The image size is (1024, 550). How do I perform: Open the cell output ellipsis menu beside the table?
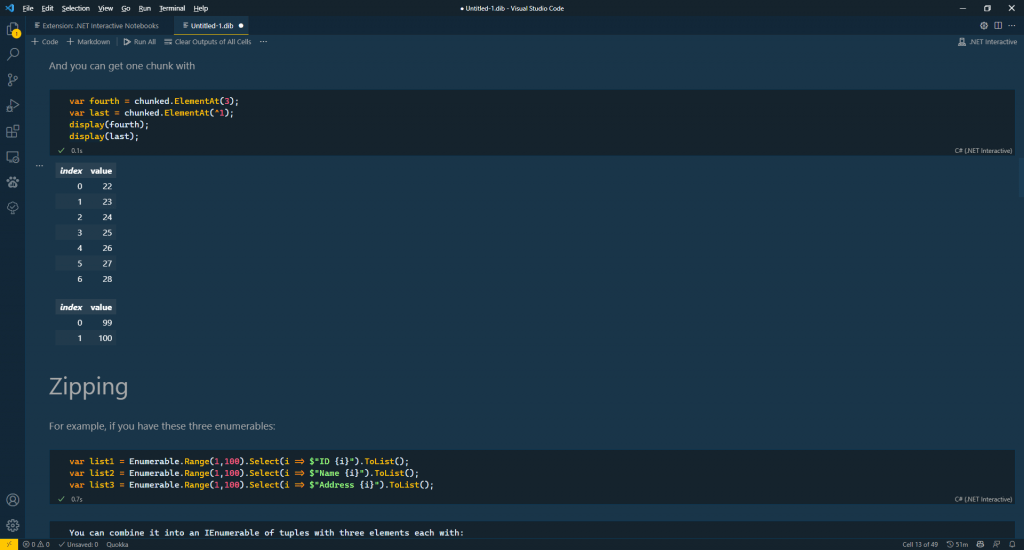click(x=39, y=166)
